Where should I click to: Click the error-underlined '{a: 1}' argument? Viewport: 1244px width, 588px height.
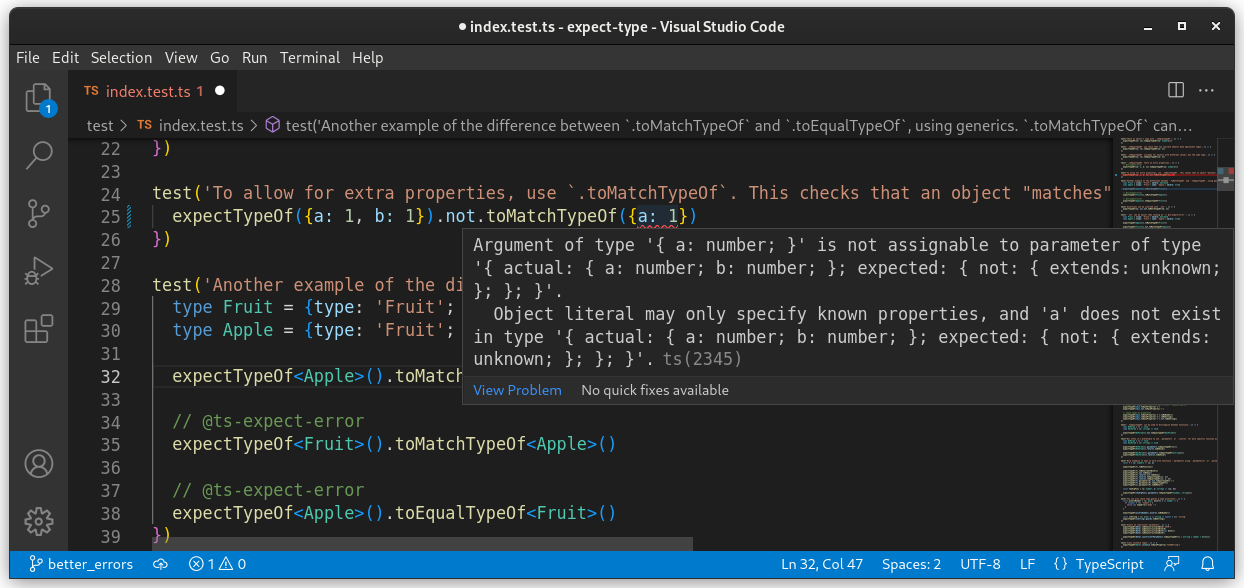[657, 216]
